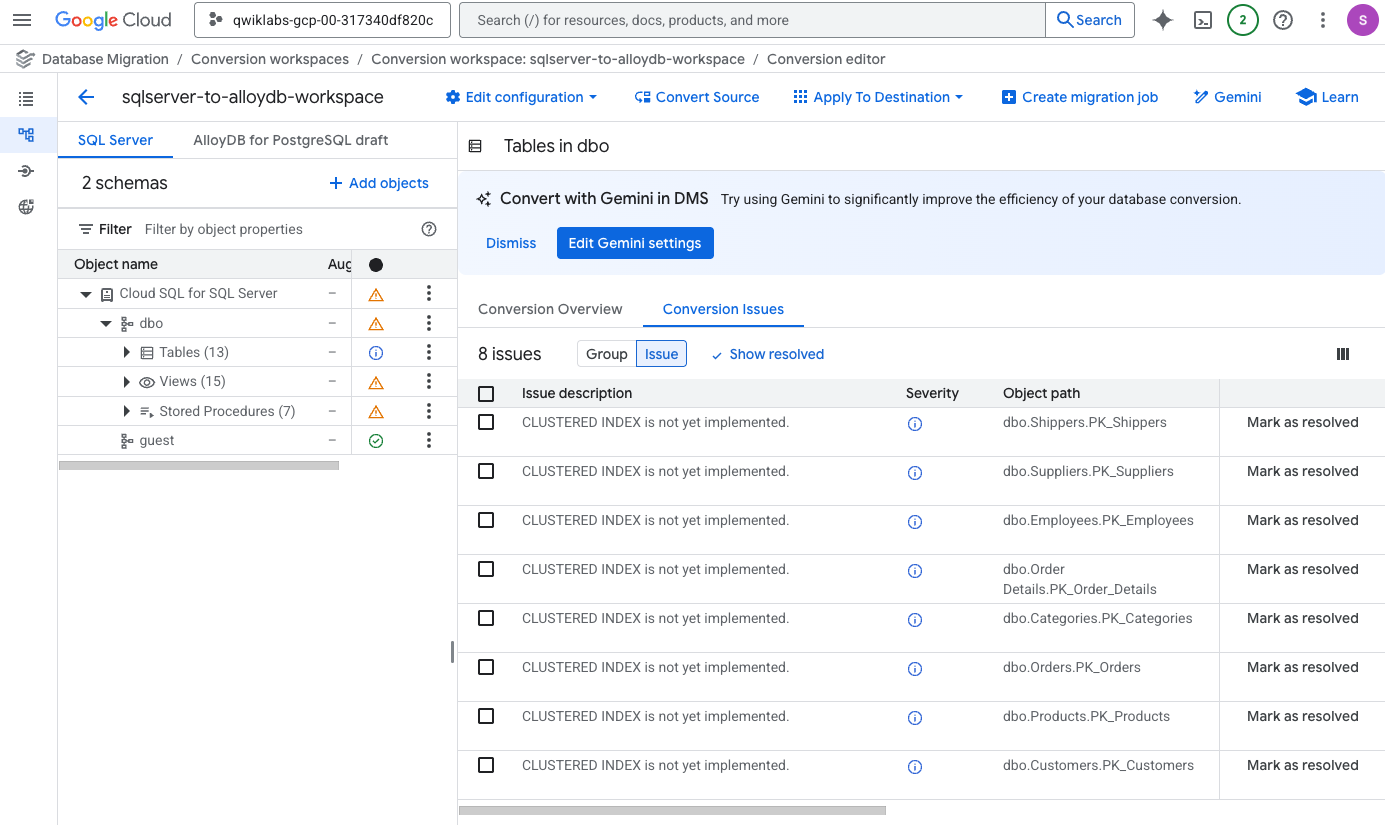Open more actions for Tables (13) row
Screen dimensions: 1385x825
click(429, 352)
